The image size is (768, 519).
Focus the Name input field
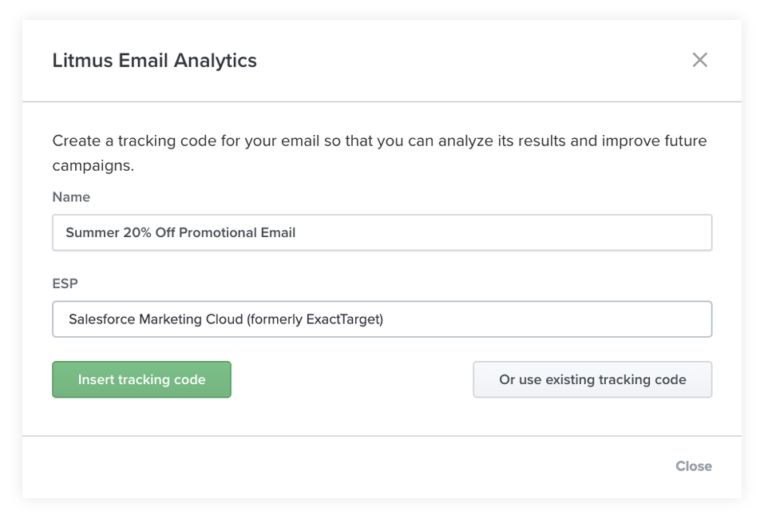(382, 233)
